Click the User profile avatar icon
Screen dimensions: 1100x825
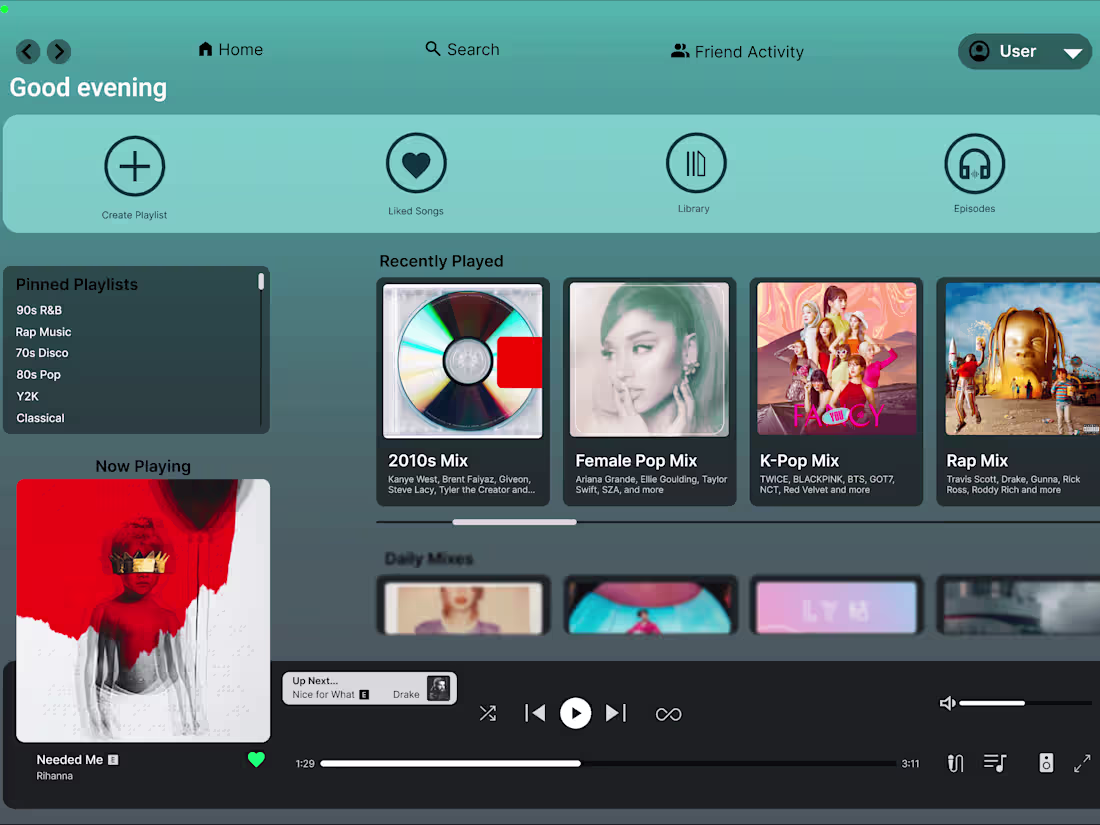pyautogui.click(x=979, y=51)
